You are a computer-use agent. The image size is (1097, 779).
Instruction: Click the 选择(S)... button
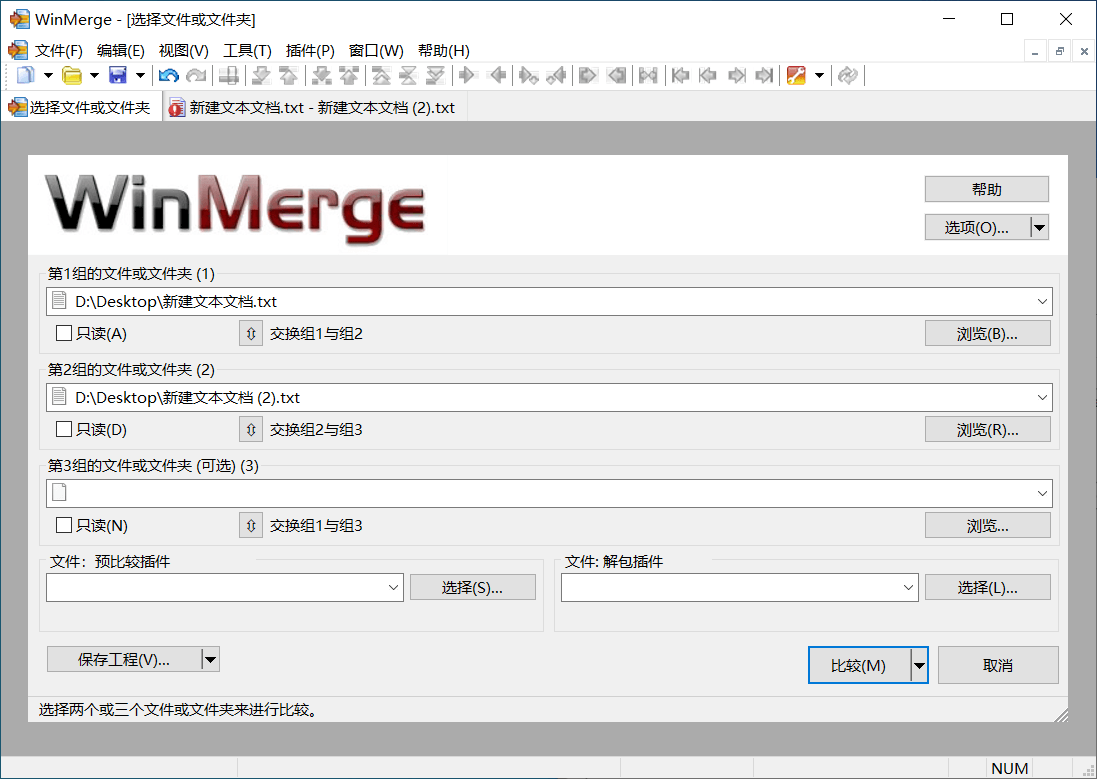click(x=472, y=587)
